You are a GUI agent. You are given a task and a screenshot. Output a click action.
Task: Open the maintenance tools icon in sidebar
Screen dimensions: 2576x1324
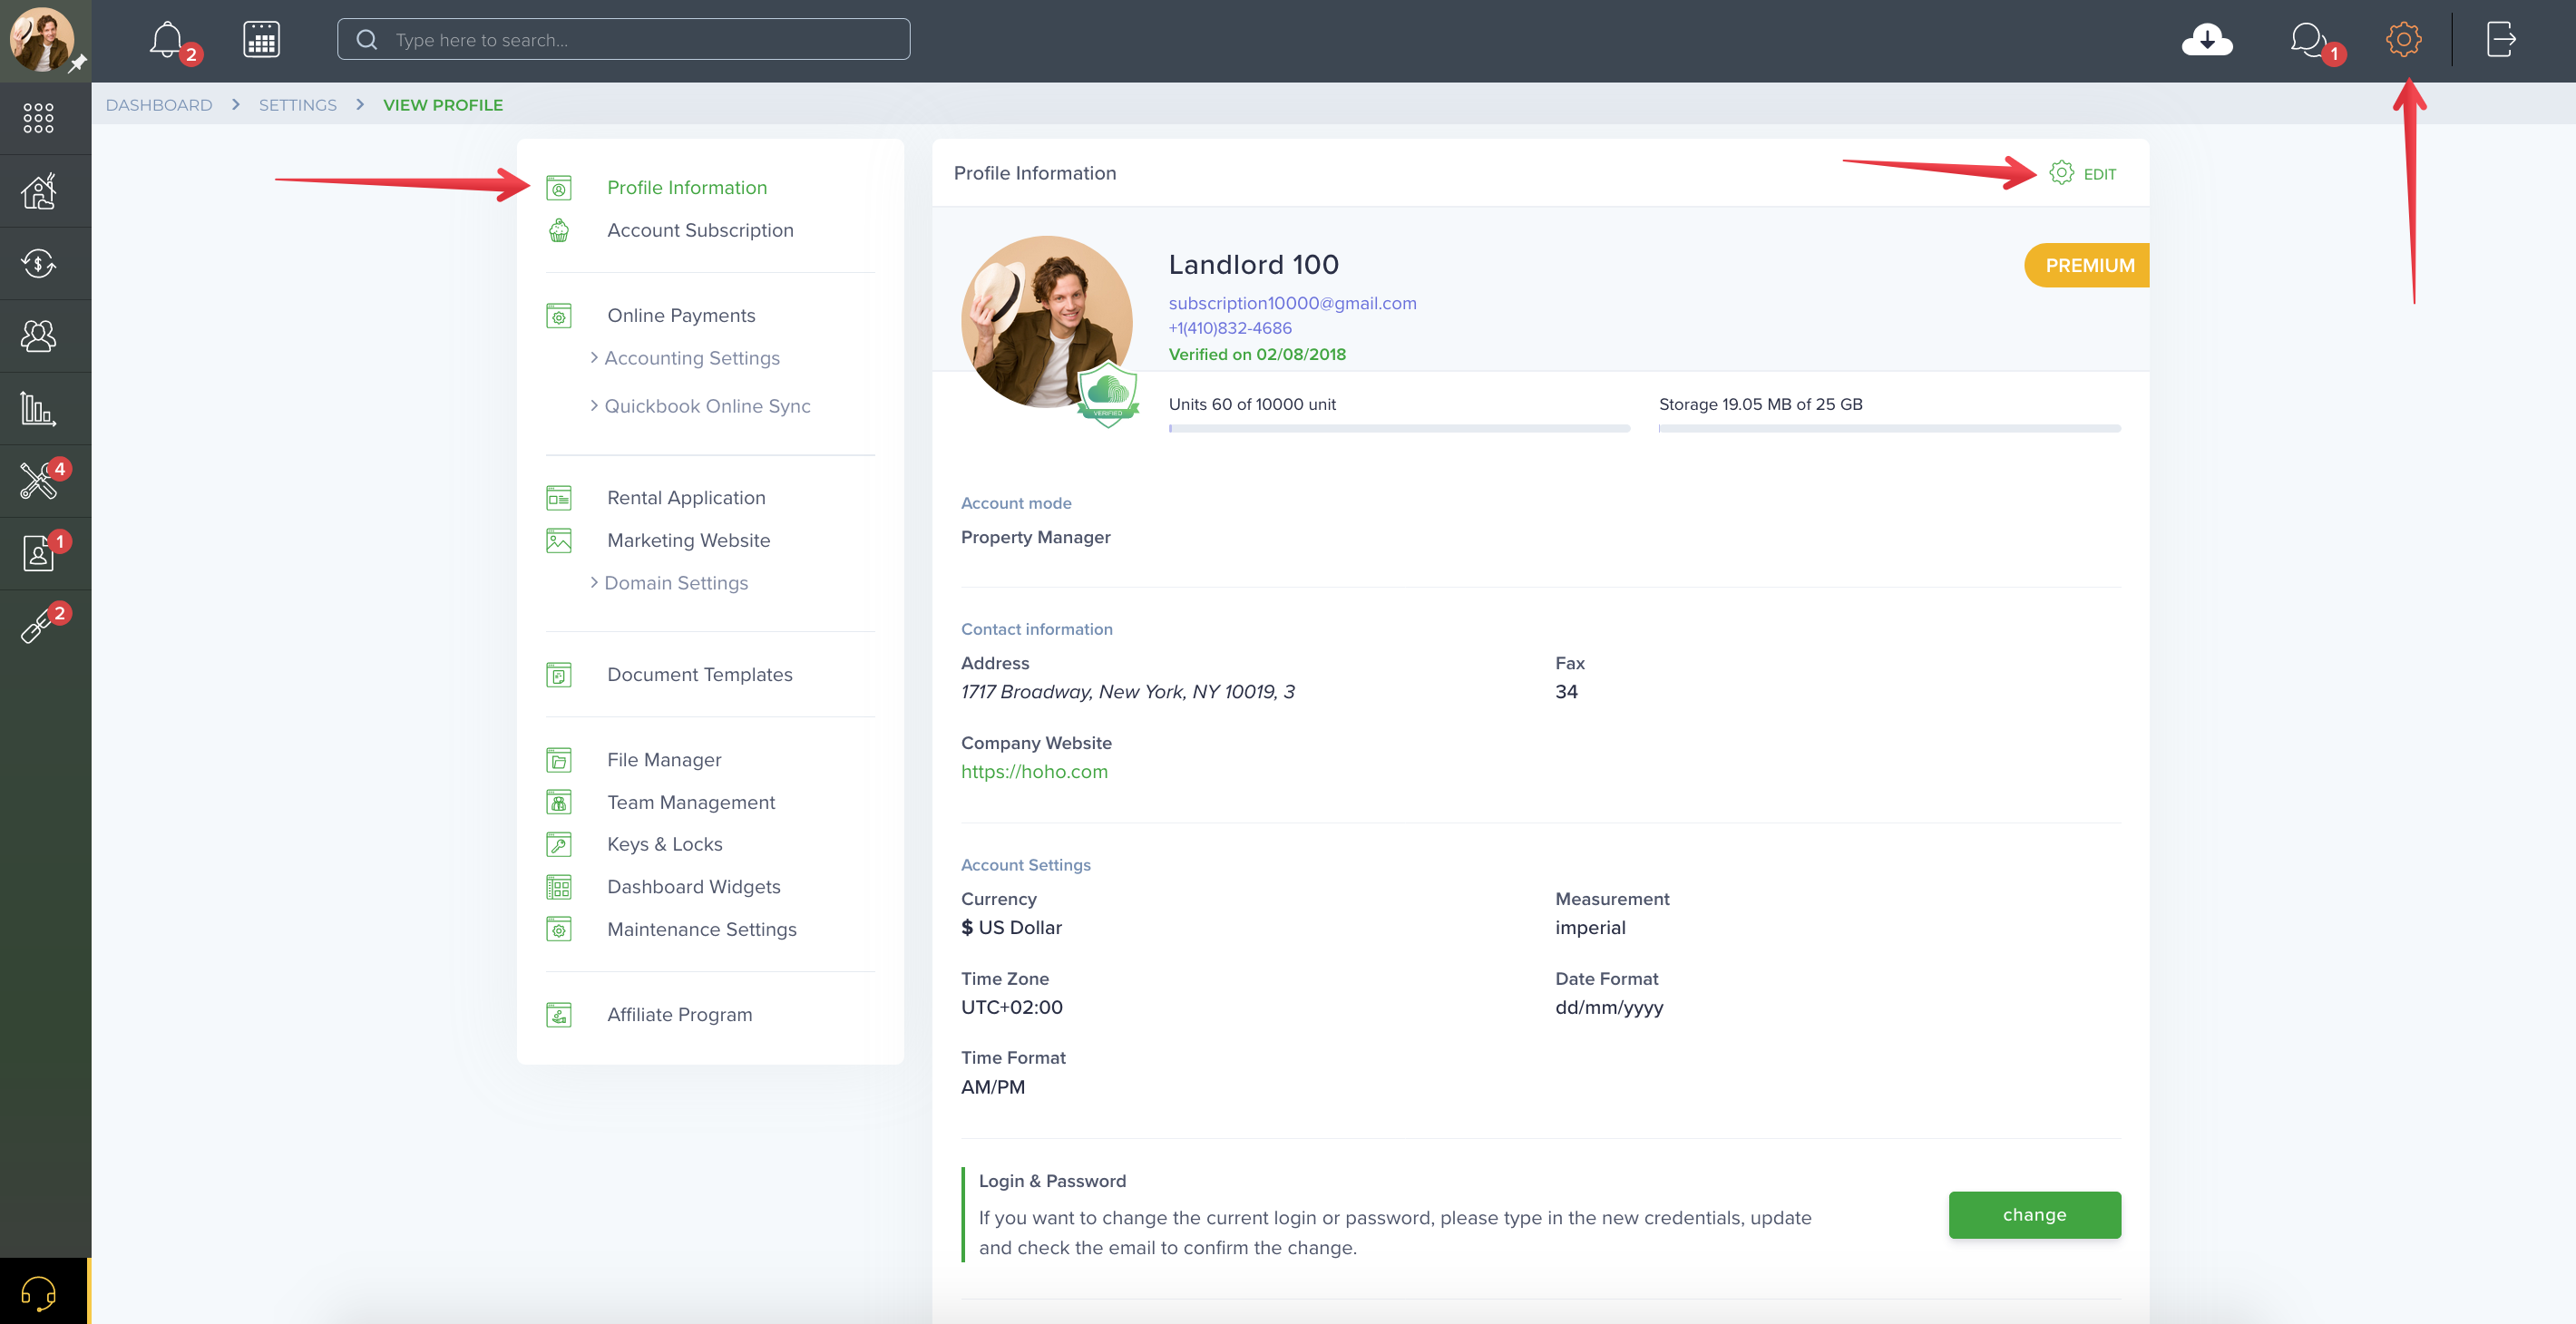click(38, 481)
